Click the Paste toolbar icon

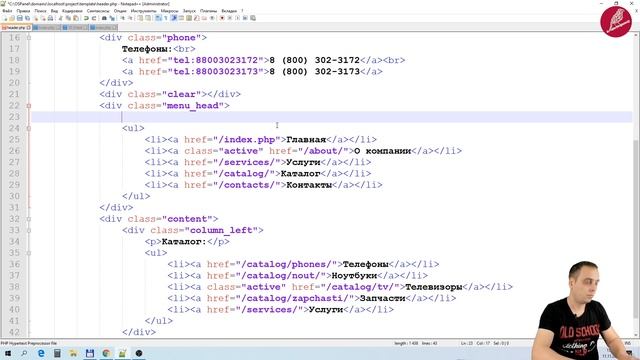(76, 18)
